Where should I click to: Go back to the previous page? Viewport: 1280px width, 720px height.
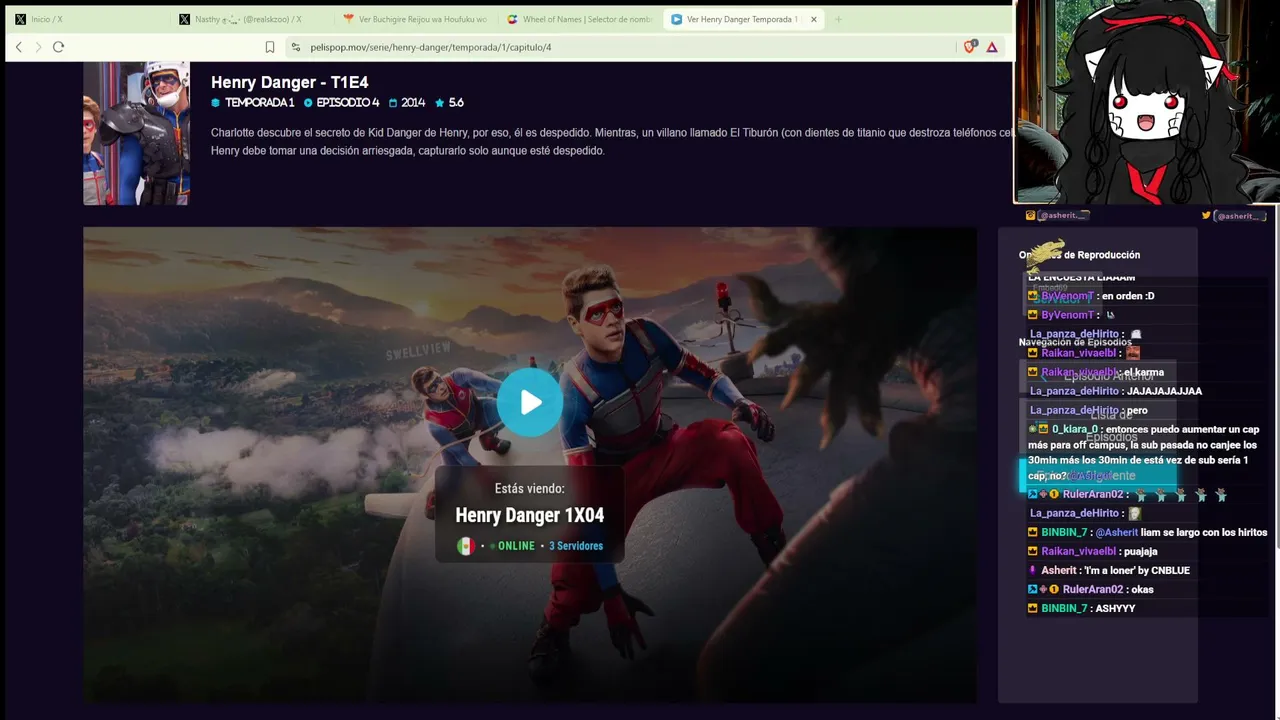pos(18,47)
